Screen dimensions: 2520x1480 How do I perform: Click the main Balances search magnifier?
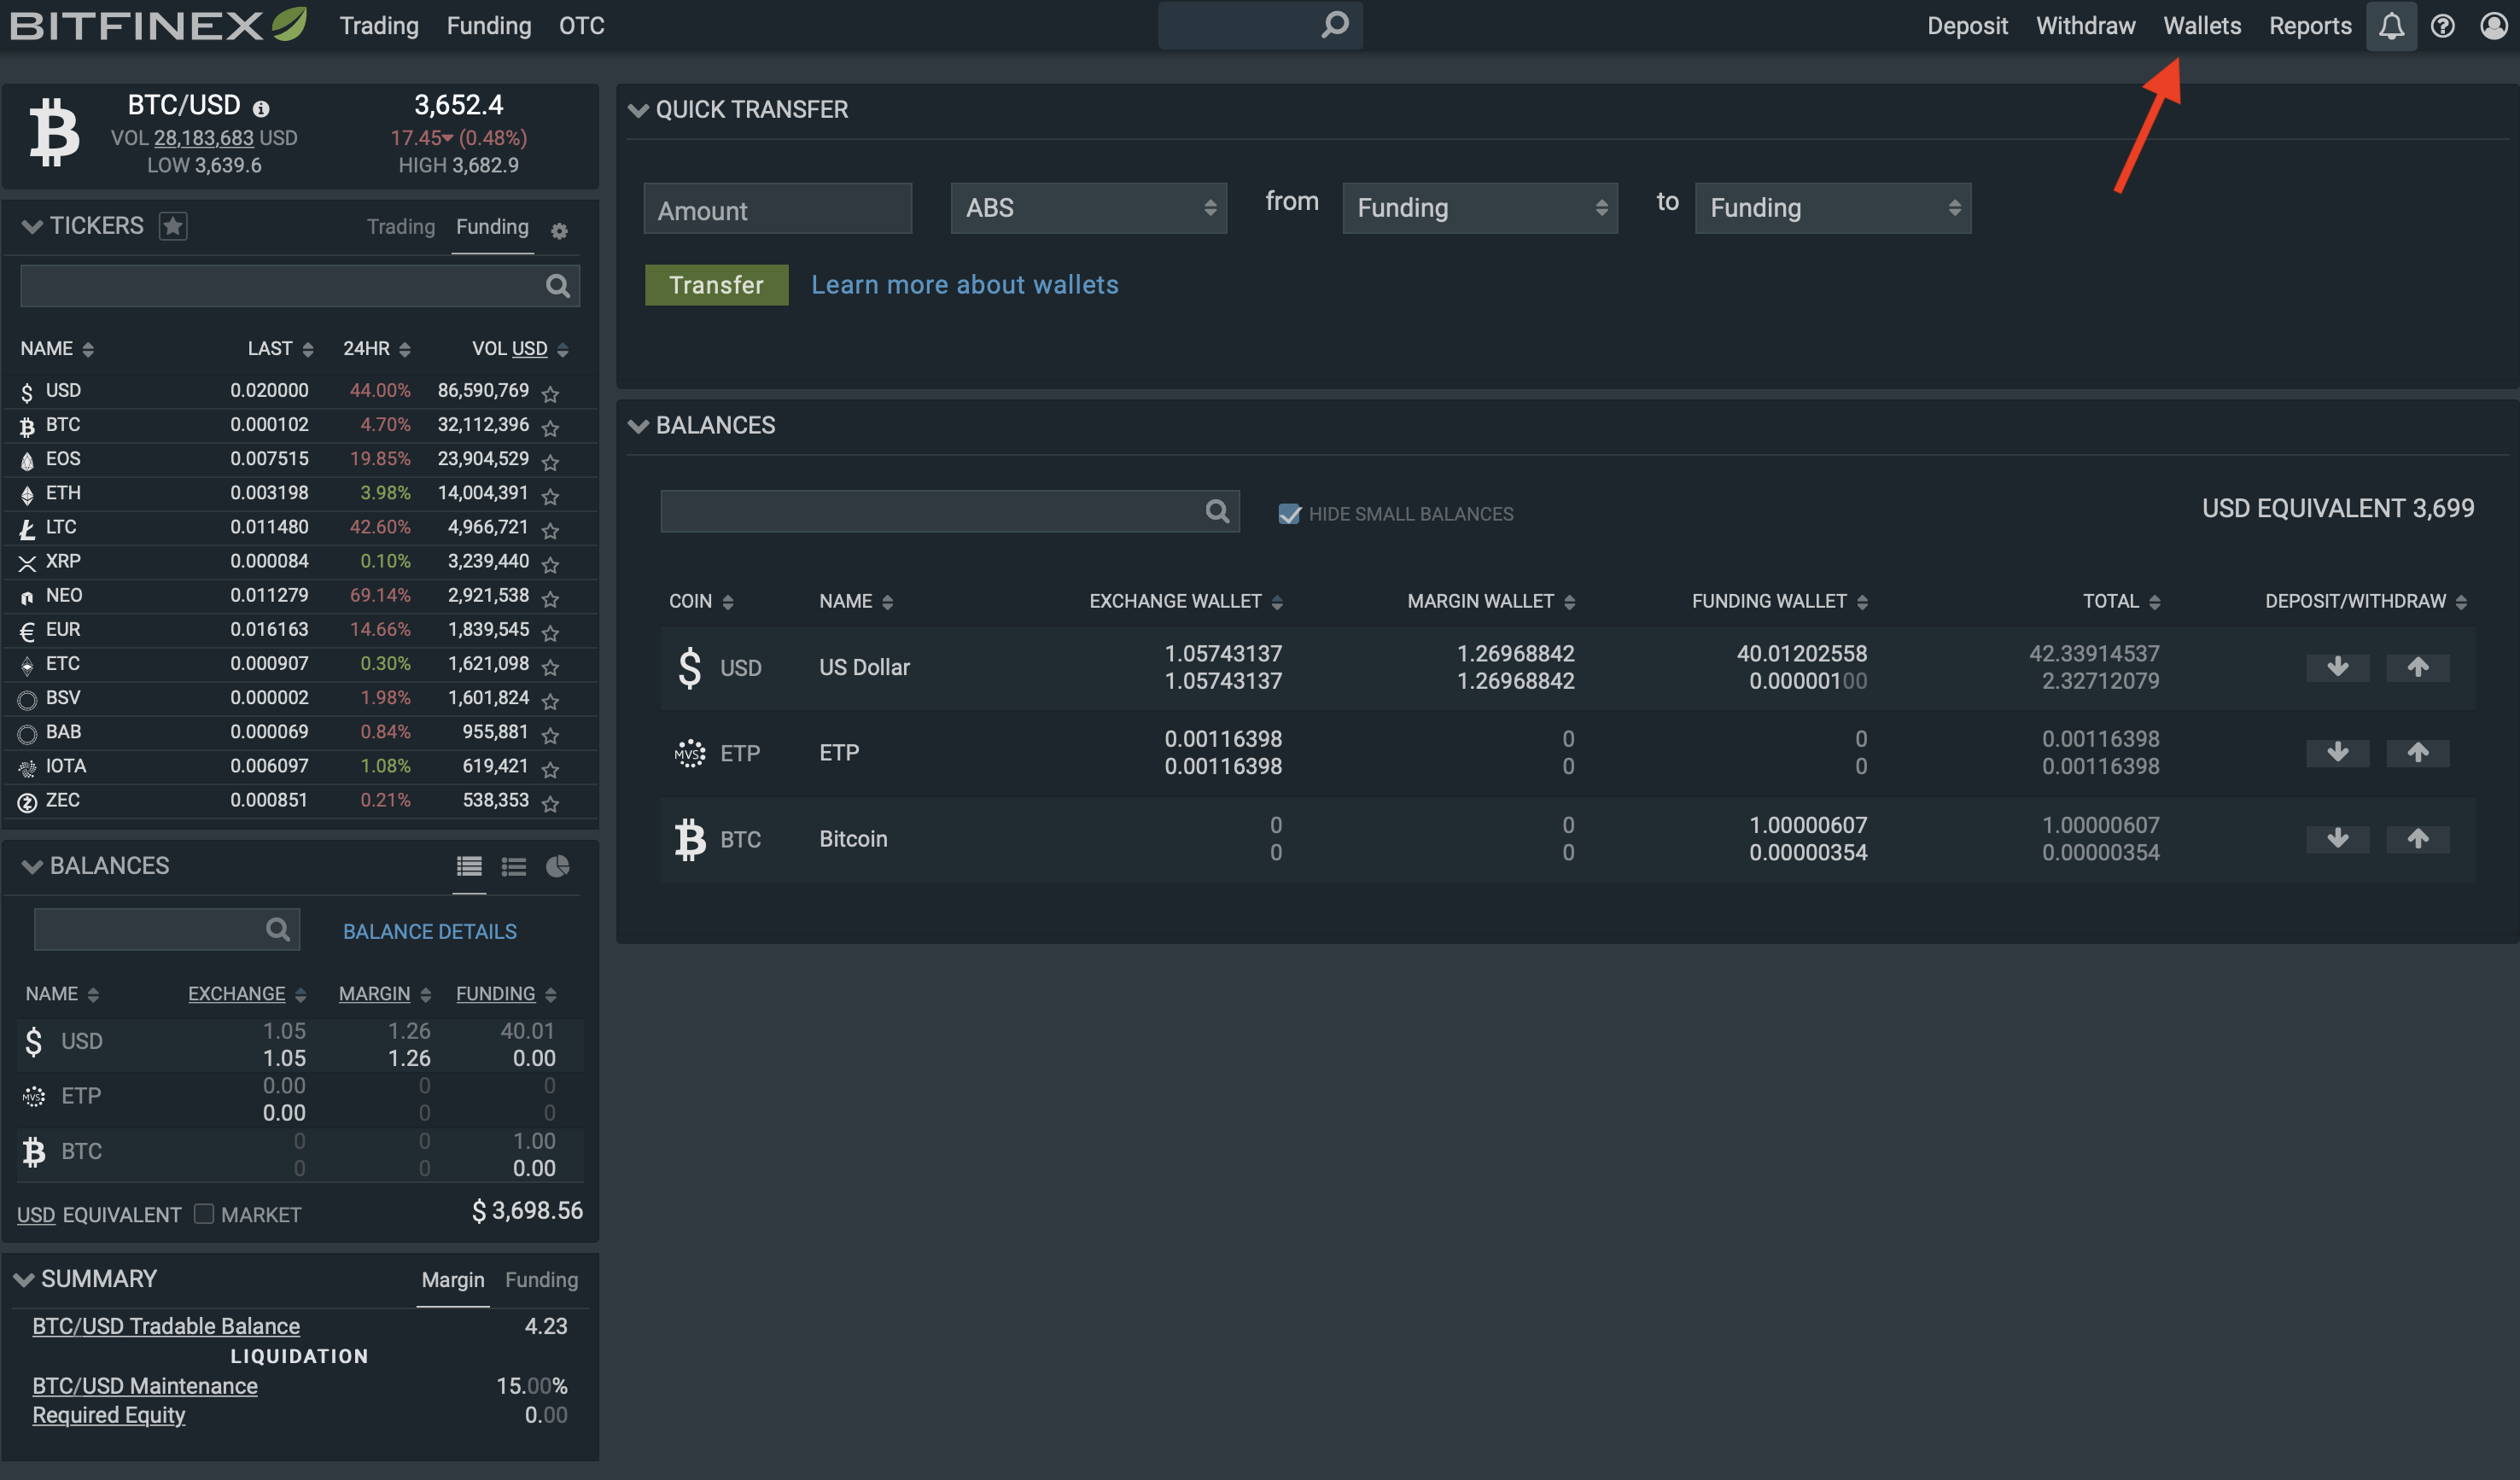coord(1217,511)
